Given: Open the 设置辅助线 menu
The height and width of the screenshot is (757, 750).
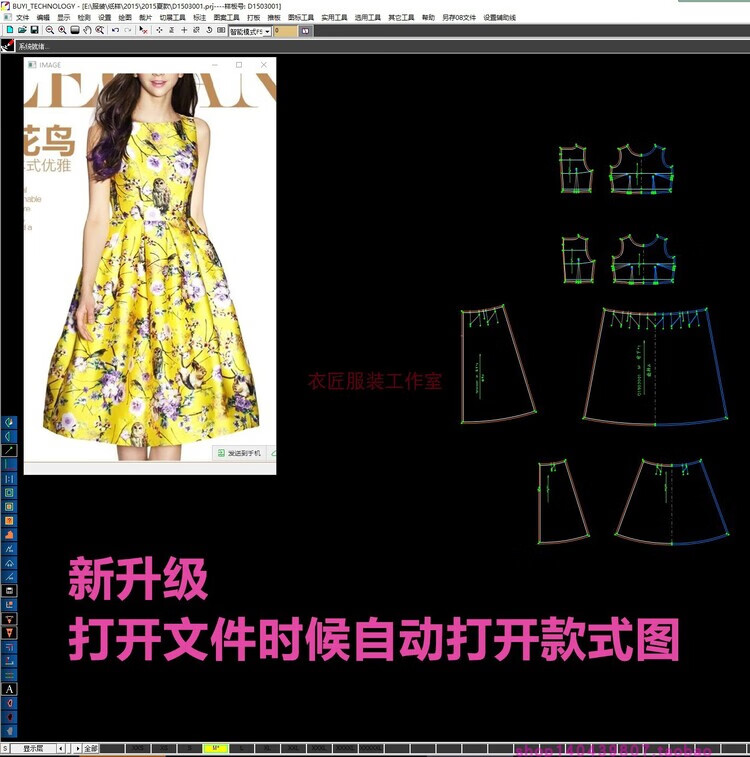Looking at the screenshot, I should 500,17.
